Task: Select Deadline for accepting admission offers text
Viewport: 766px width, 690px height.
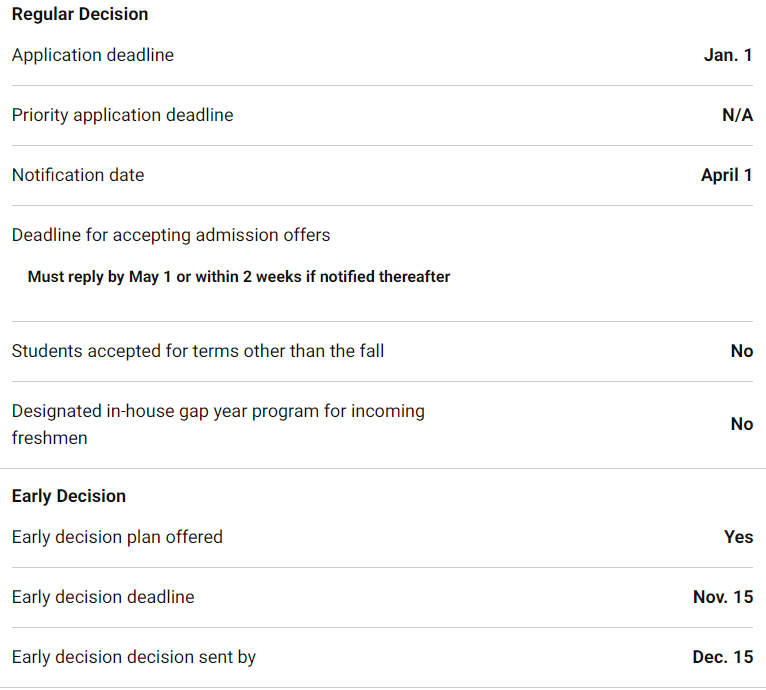Action: pos(171,235)
